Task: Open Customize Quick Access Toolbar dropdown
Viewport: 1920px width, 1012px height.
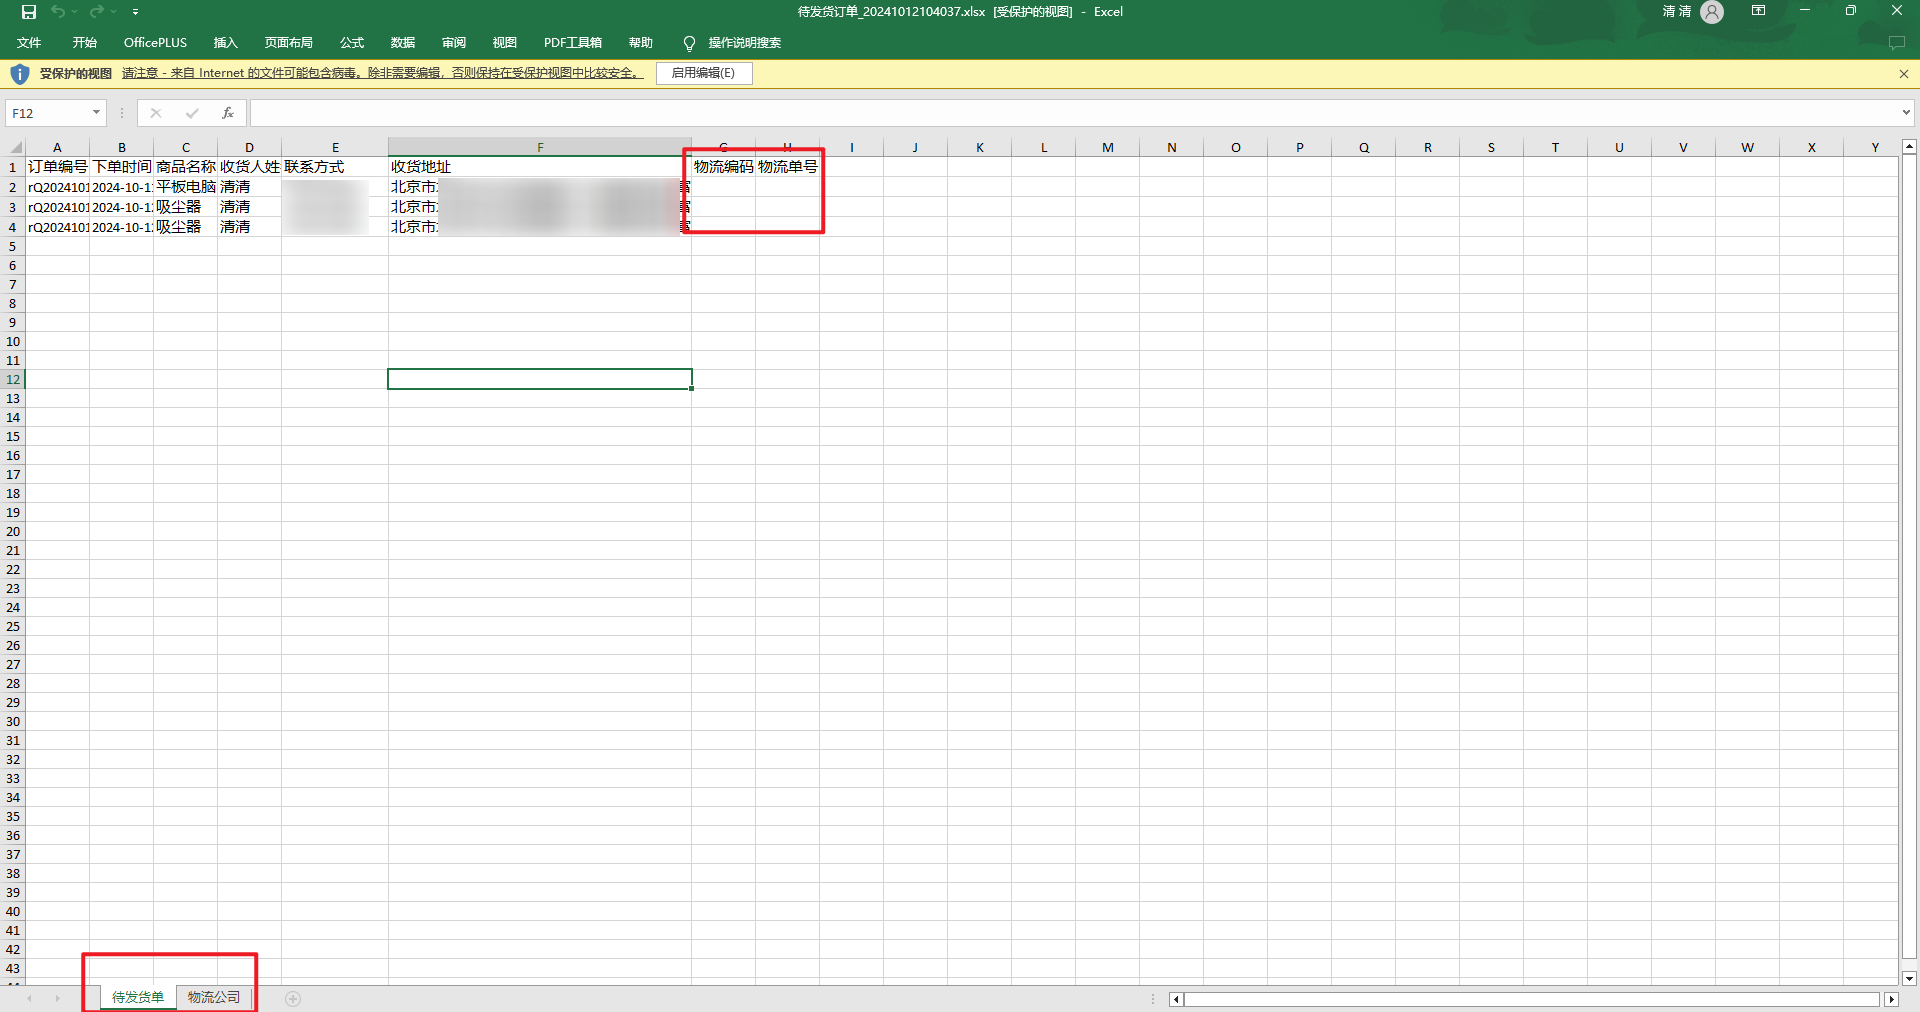Action: 135,12
